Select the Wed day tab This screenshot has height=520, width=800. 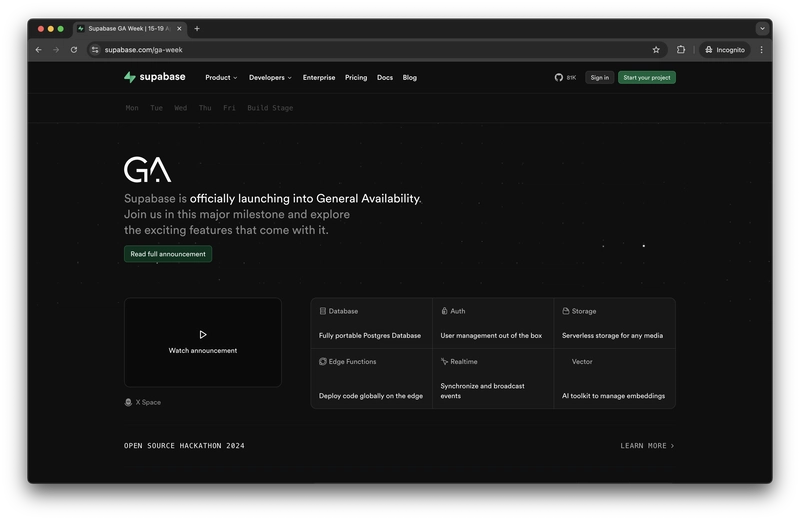tap(181, 108)
